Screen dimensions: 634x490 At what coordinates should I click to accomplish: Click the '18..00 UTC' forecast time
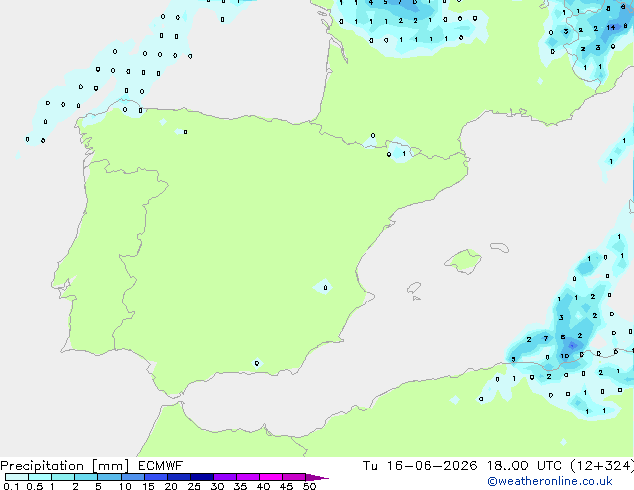point(524,466)
